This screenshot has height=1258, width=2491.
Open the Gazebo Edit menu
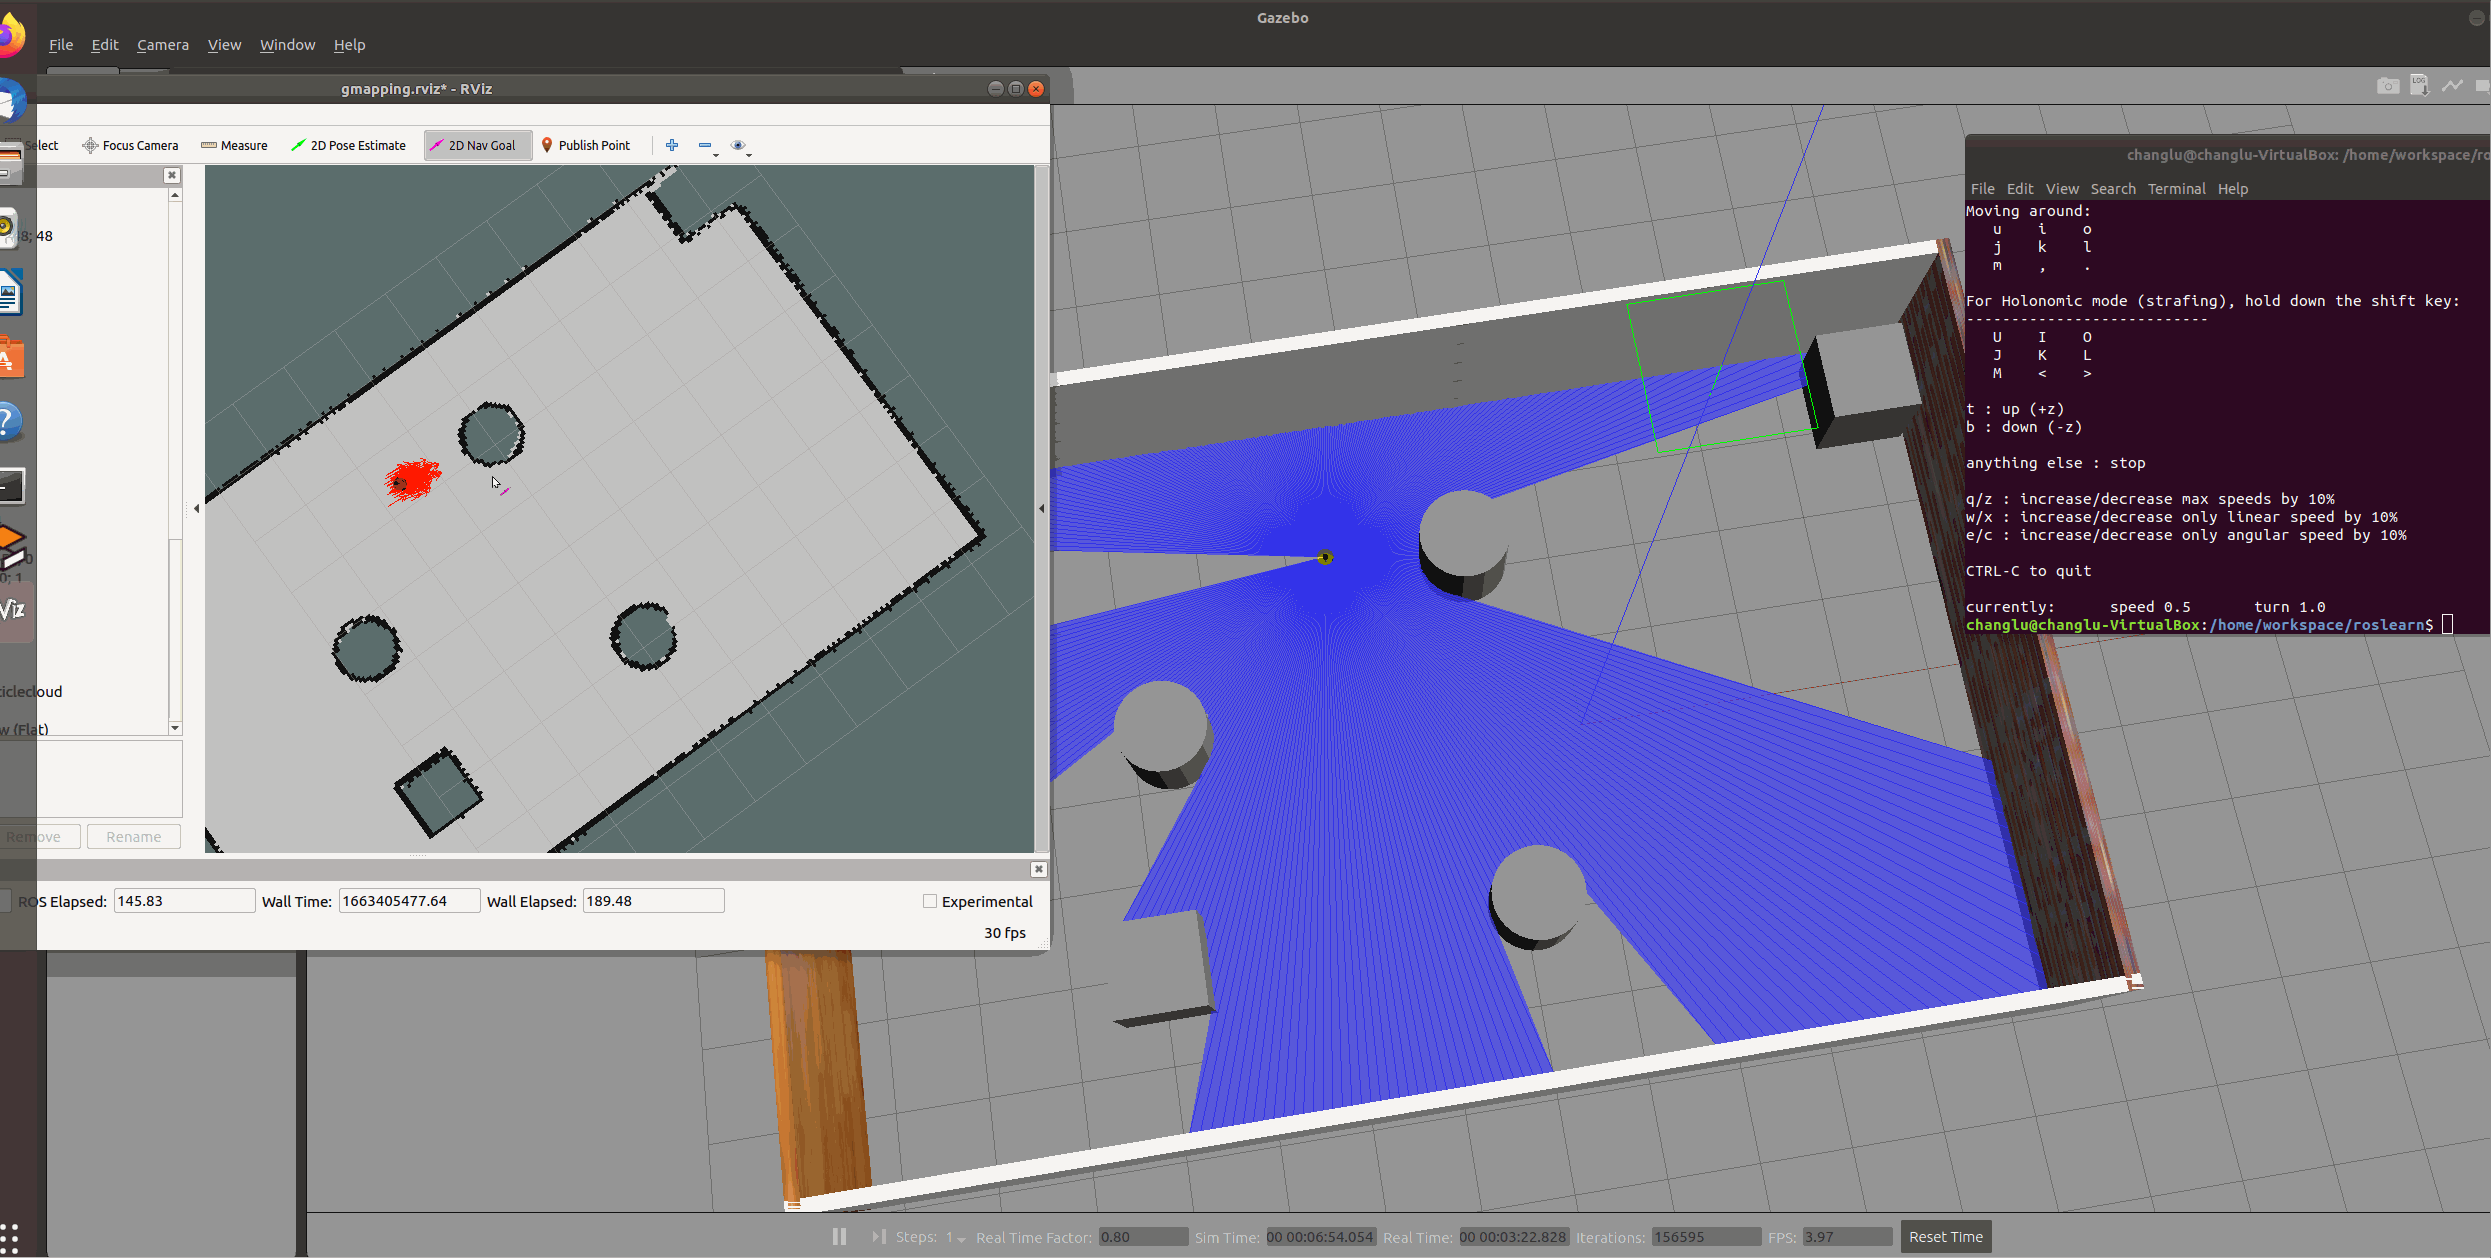point(105,45)
